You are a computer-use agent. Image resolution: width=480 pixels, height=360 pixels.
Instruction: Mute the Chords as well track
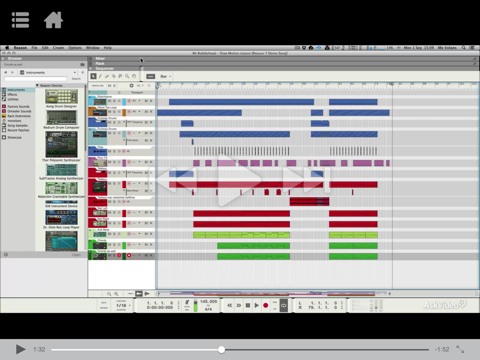click(110, 256)
